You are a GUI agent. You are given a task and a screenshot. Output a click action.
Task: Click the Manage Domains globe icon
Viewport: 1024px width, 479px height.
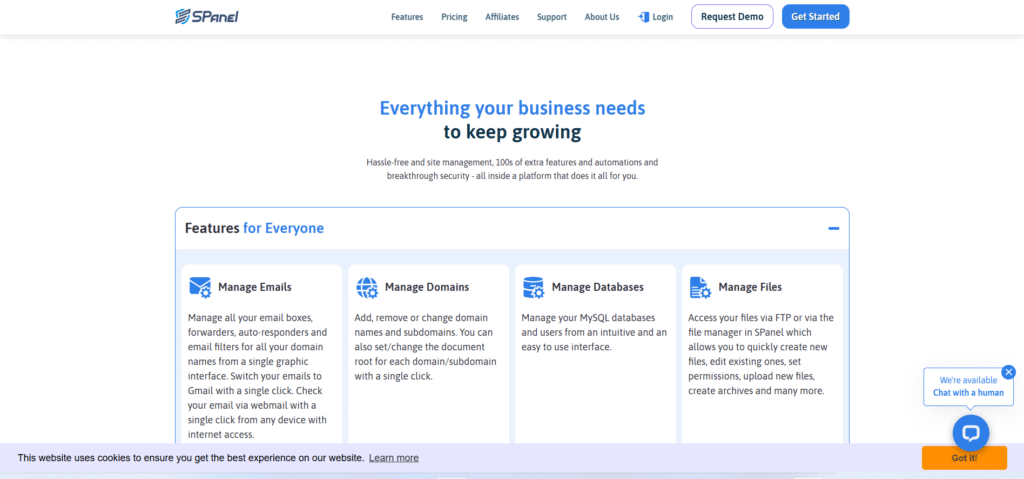[367, 287]
